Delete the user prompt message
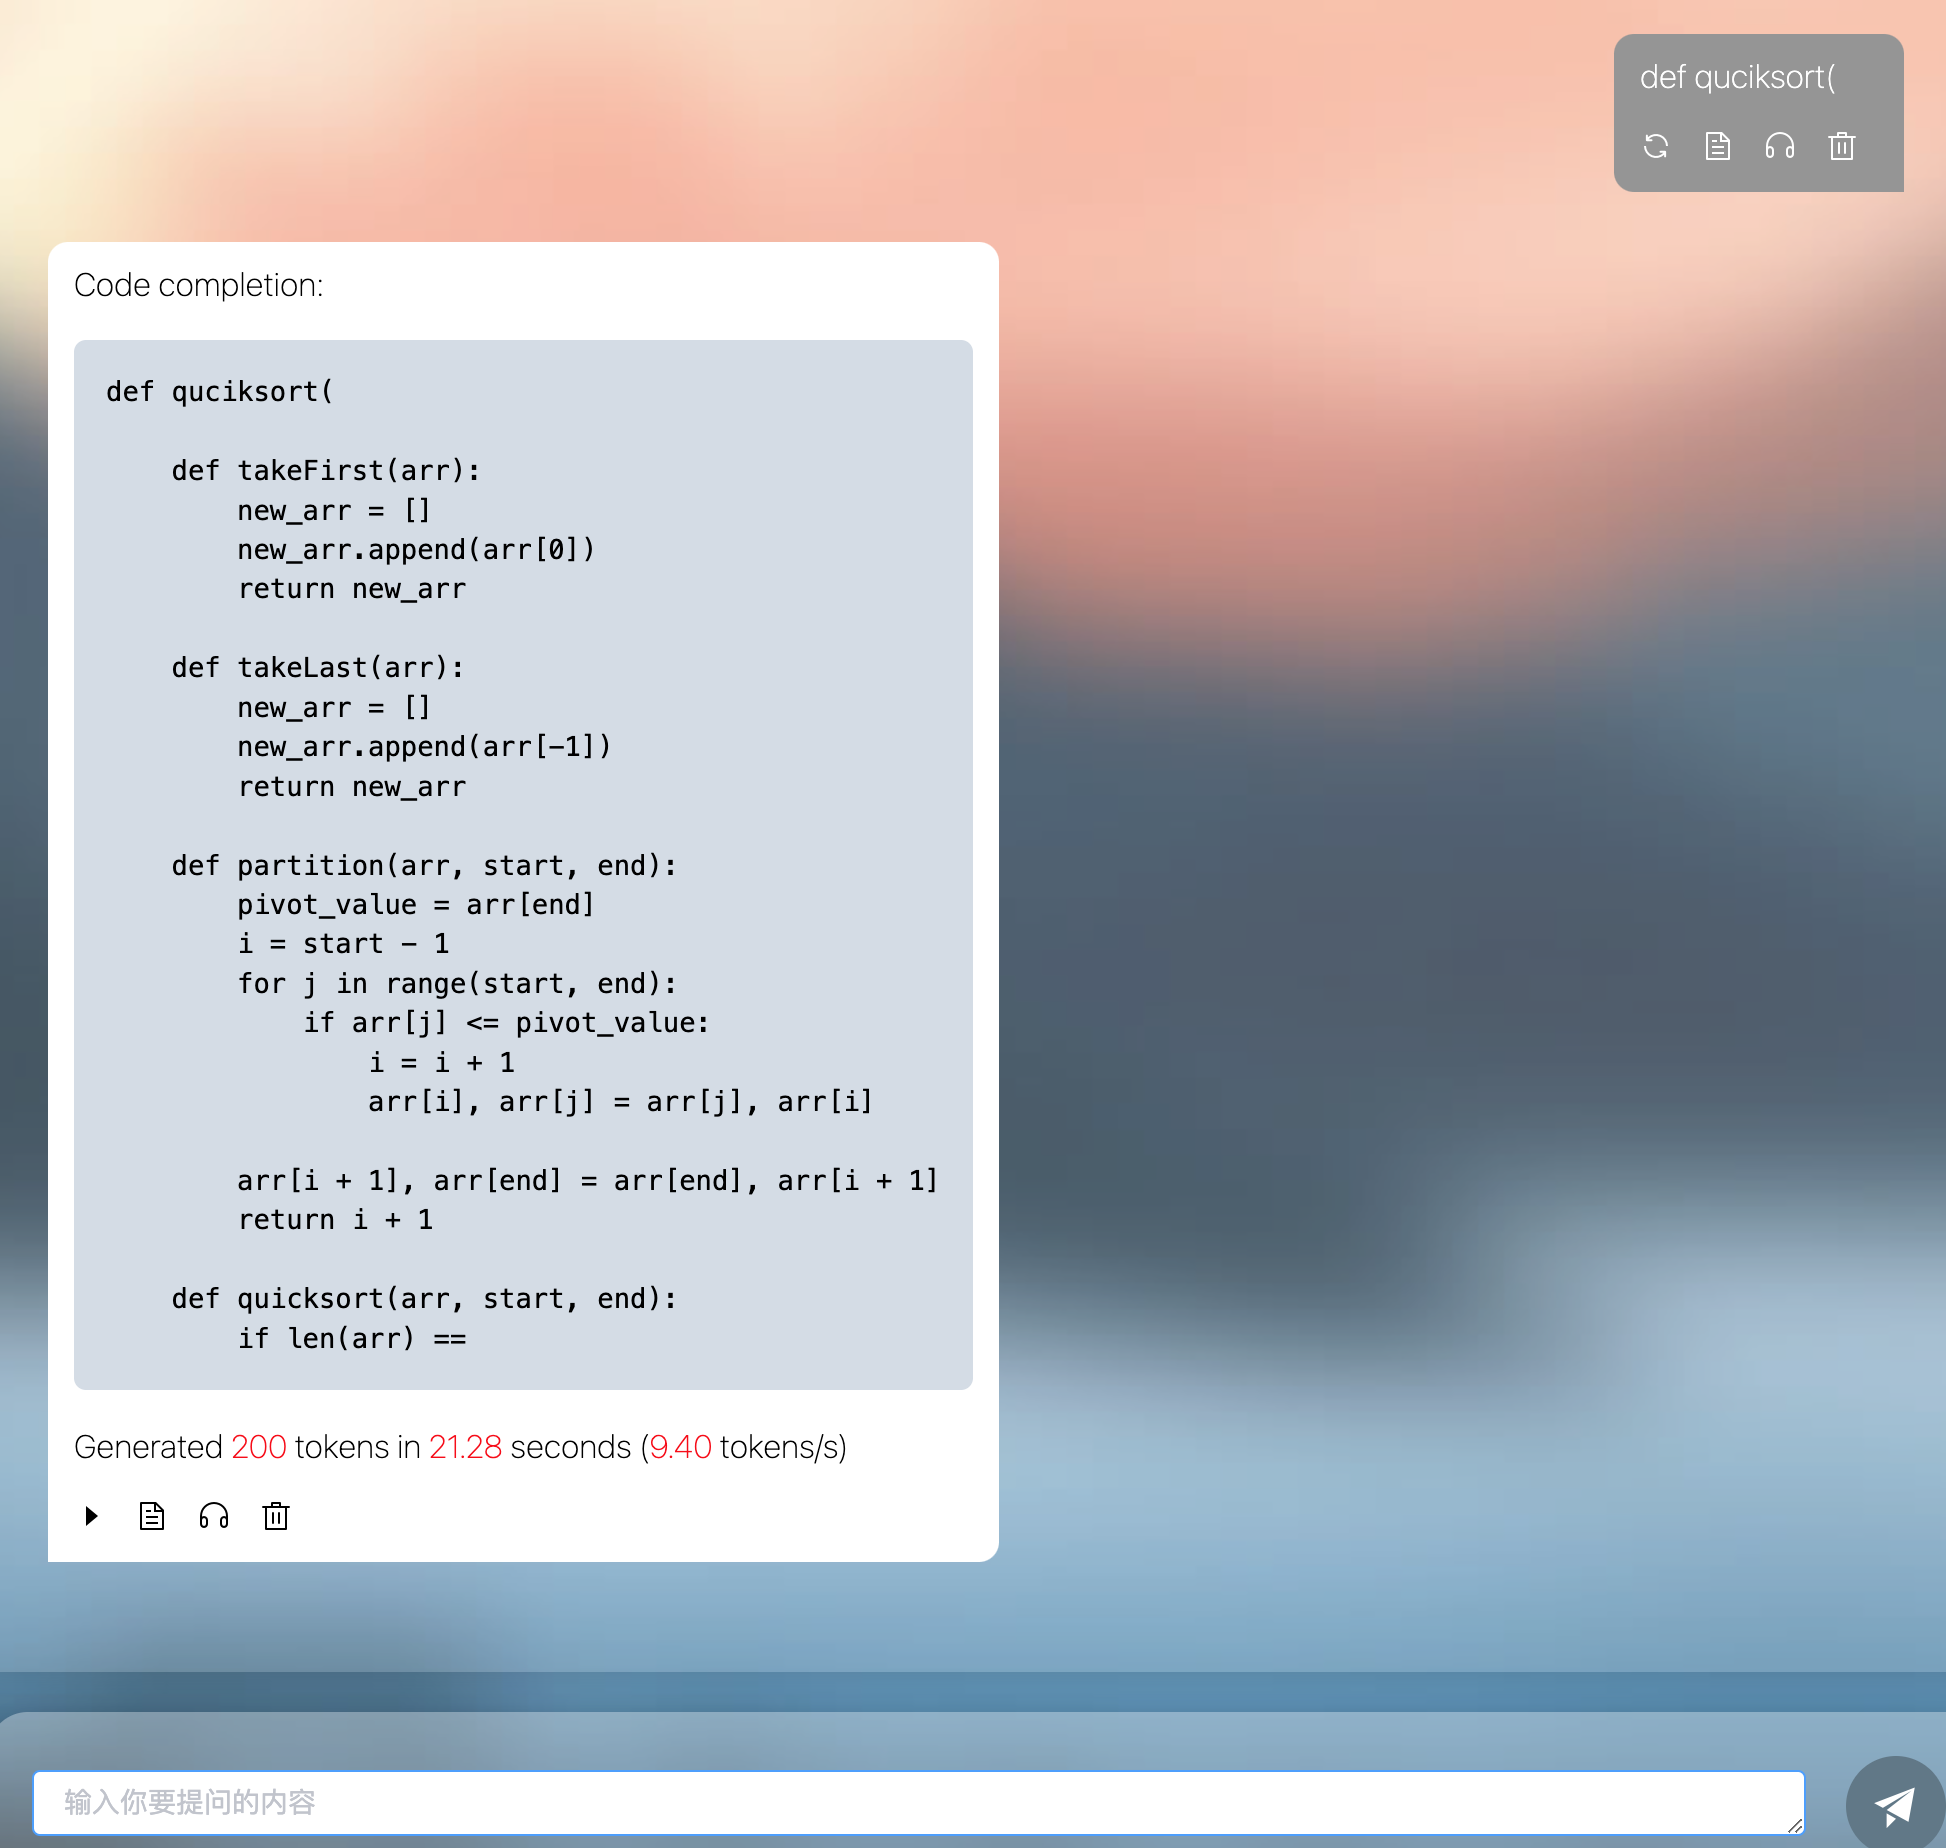1946x1848 pixels. click(1842, 146)
